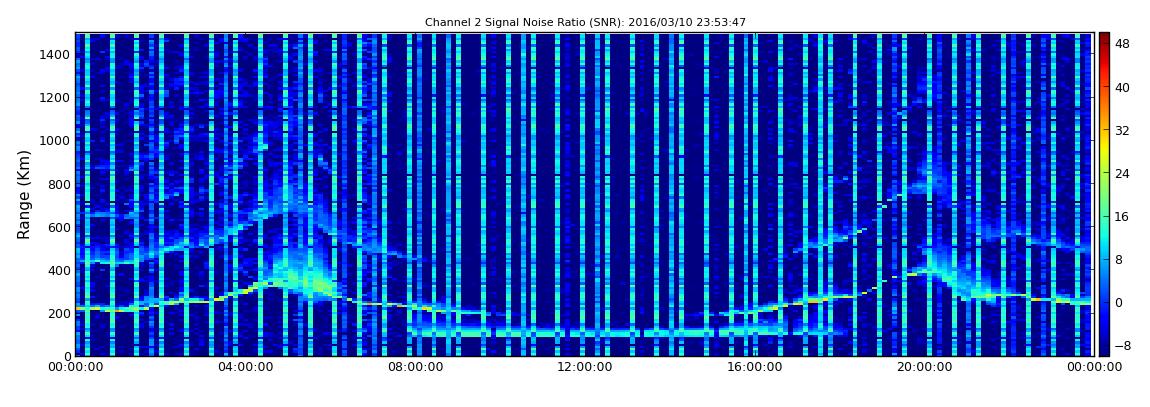Click the 04:00:00 time tick label
Screen dimensions: 1150x407
[x=245, y=367]
